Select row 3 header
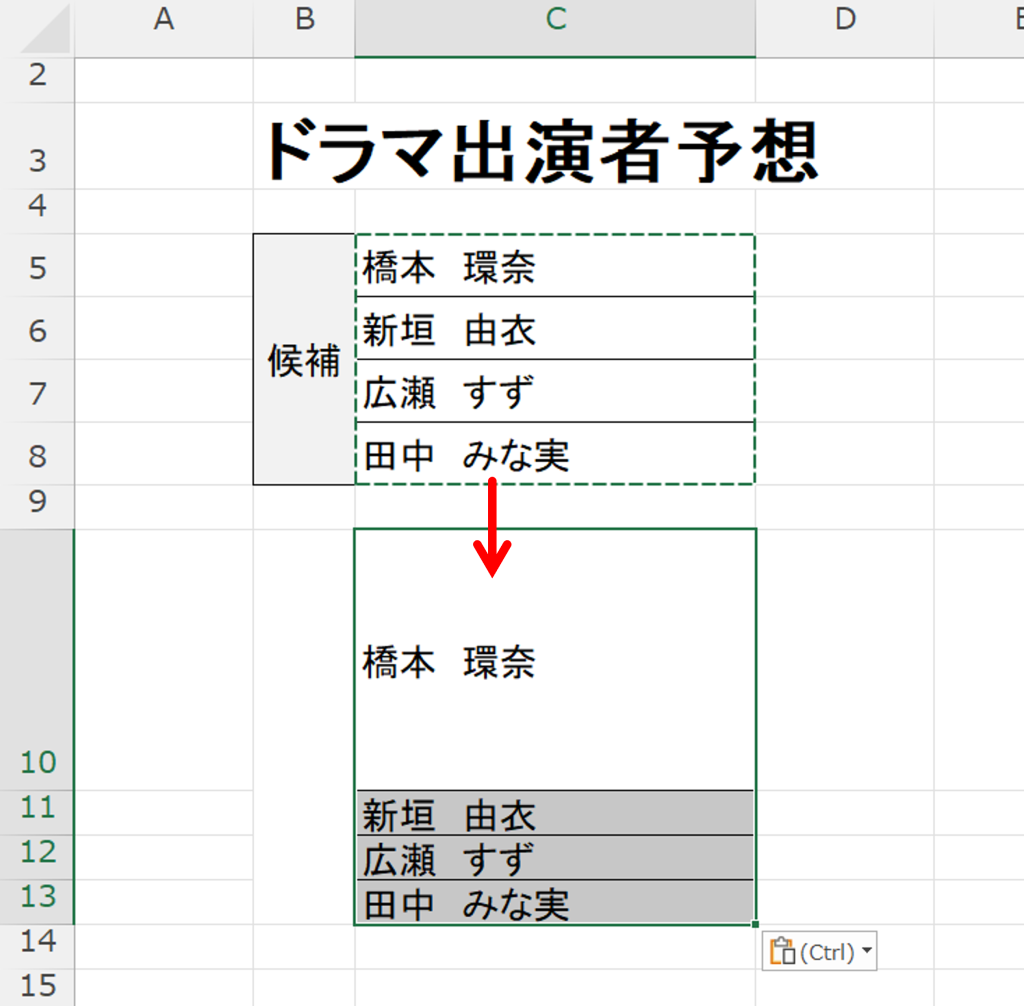 (37, 160)
